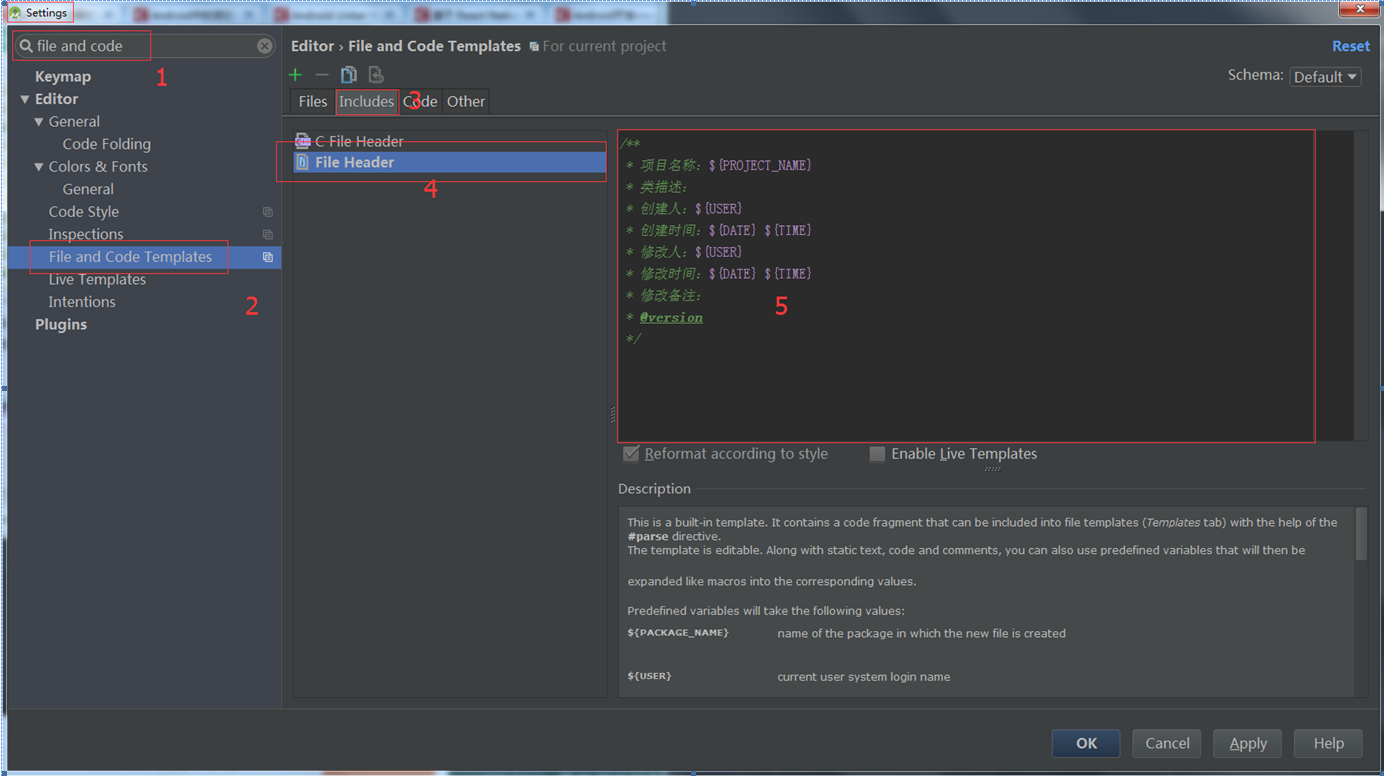Enable Live Templates checkbox
Screen dimensions: 1384x776
point(877,453)
